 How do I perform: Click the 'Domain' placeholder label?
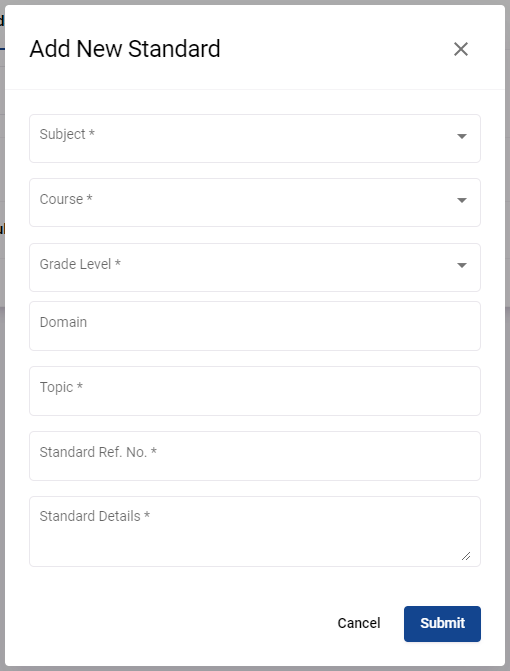click(63, 322)
